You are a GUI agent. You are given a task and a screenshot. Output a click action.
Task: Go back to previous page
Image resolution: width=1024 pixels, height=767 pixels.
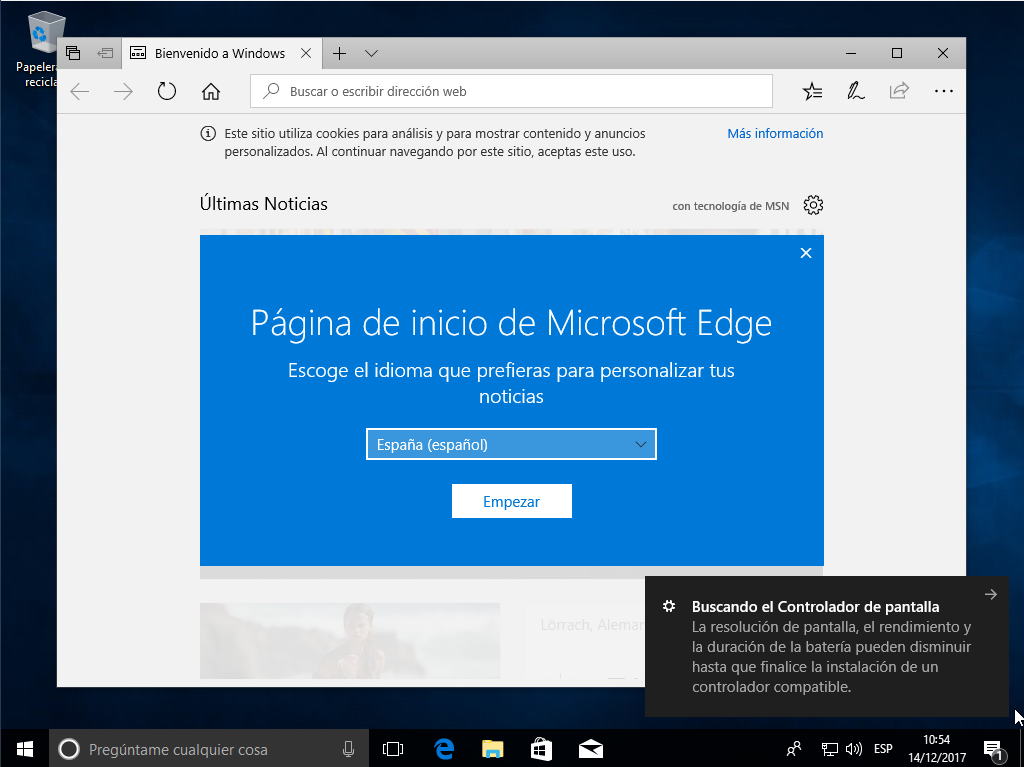pos(80,91)
